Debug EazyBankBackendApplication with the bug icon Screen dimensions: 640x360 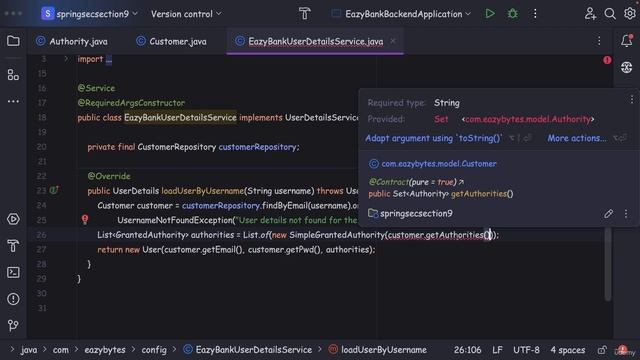(513, 14)
